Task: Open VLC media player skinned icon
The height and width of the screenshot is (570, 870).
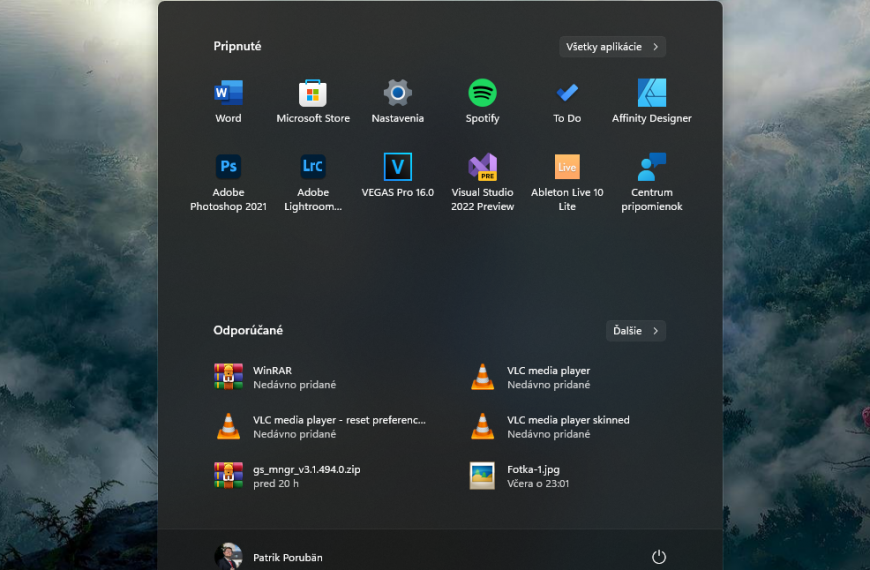Action: click(x=482, y=426)
